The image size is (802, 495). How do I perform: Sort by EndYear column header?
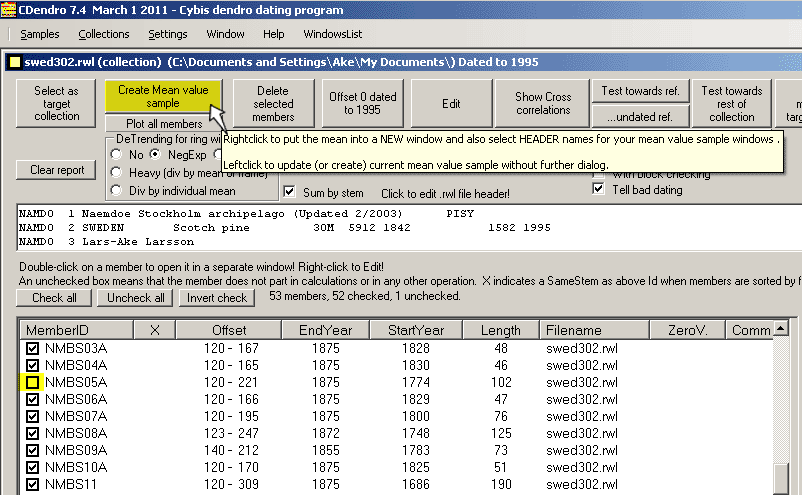coord(326,330)
